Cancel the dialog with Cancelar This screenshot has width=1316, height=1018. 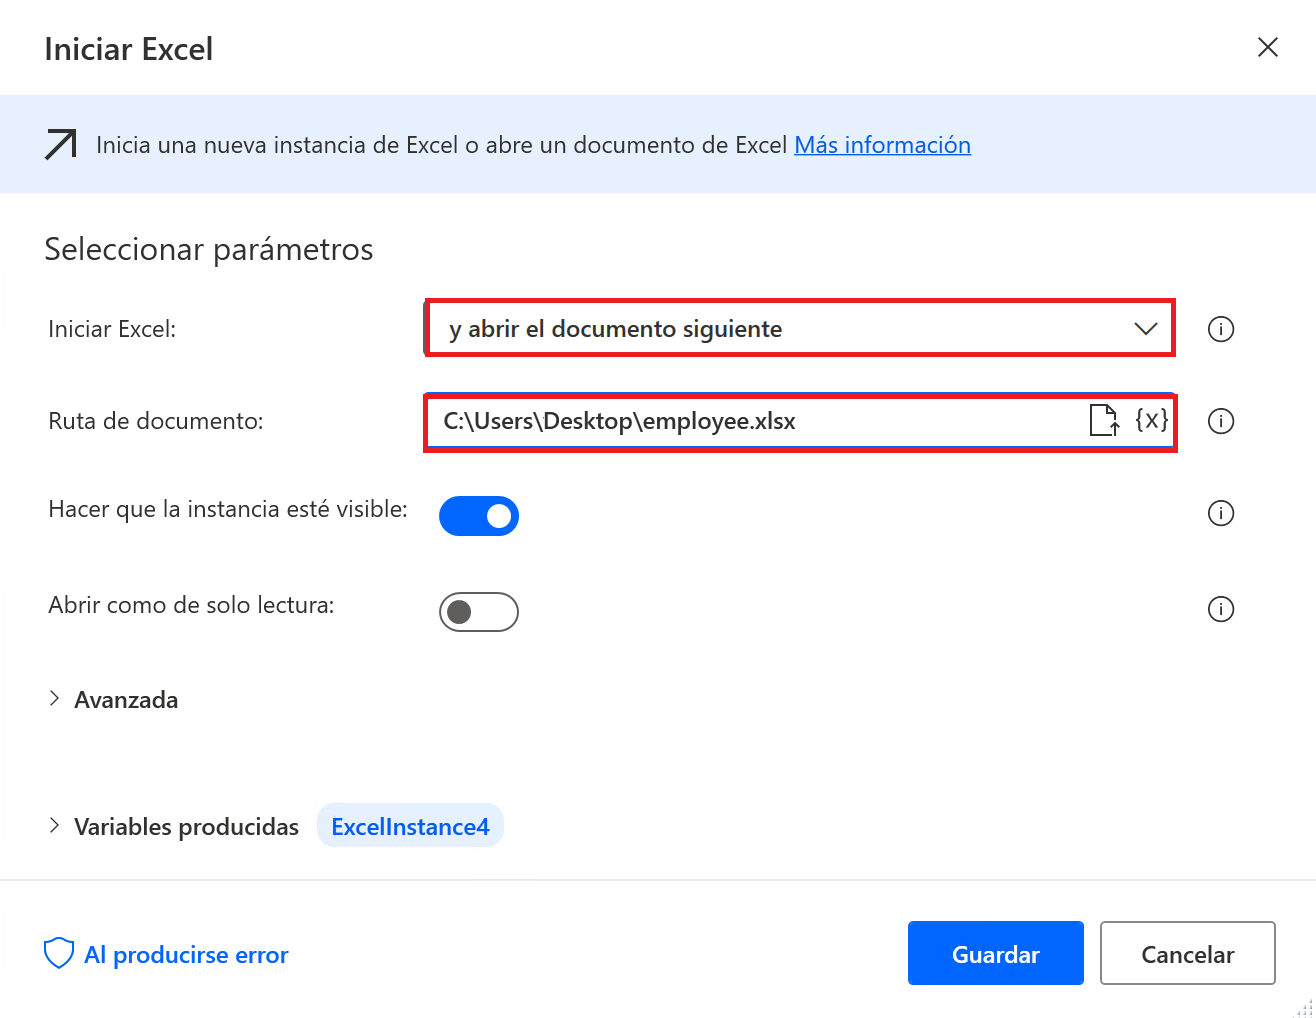tap(1187, 953)
